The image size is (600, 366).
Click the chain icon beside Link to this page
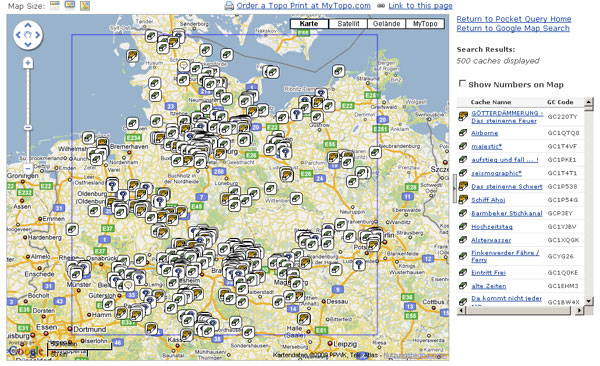click(381, 6)
